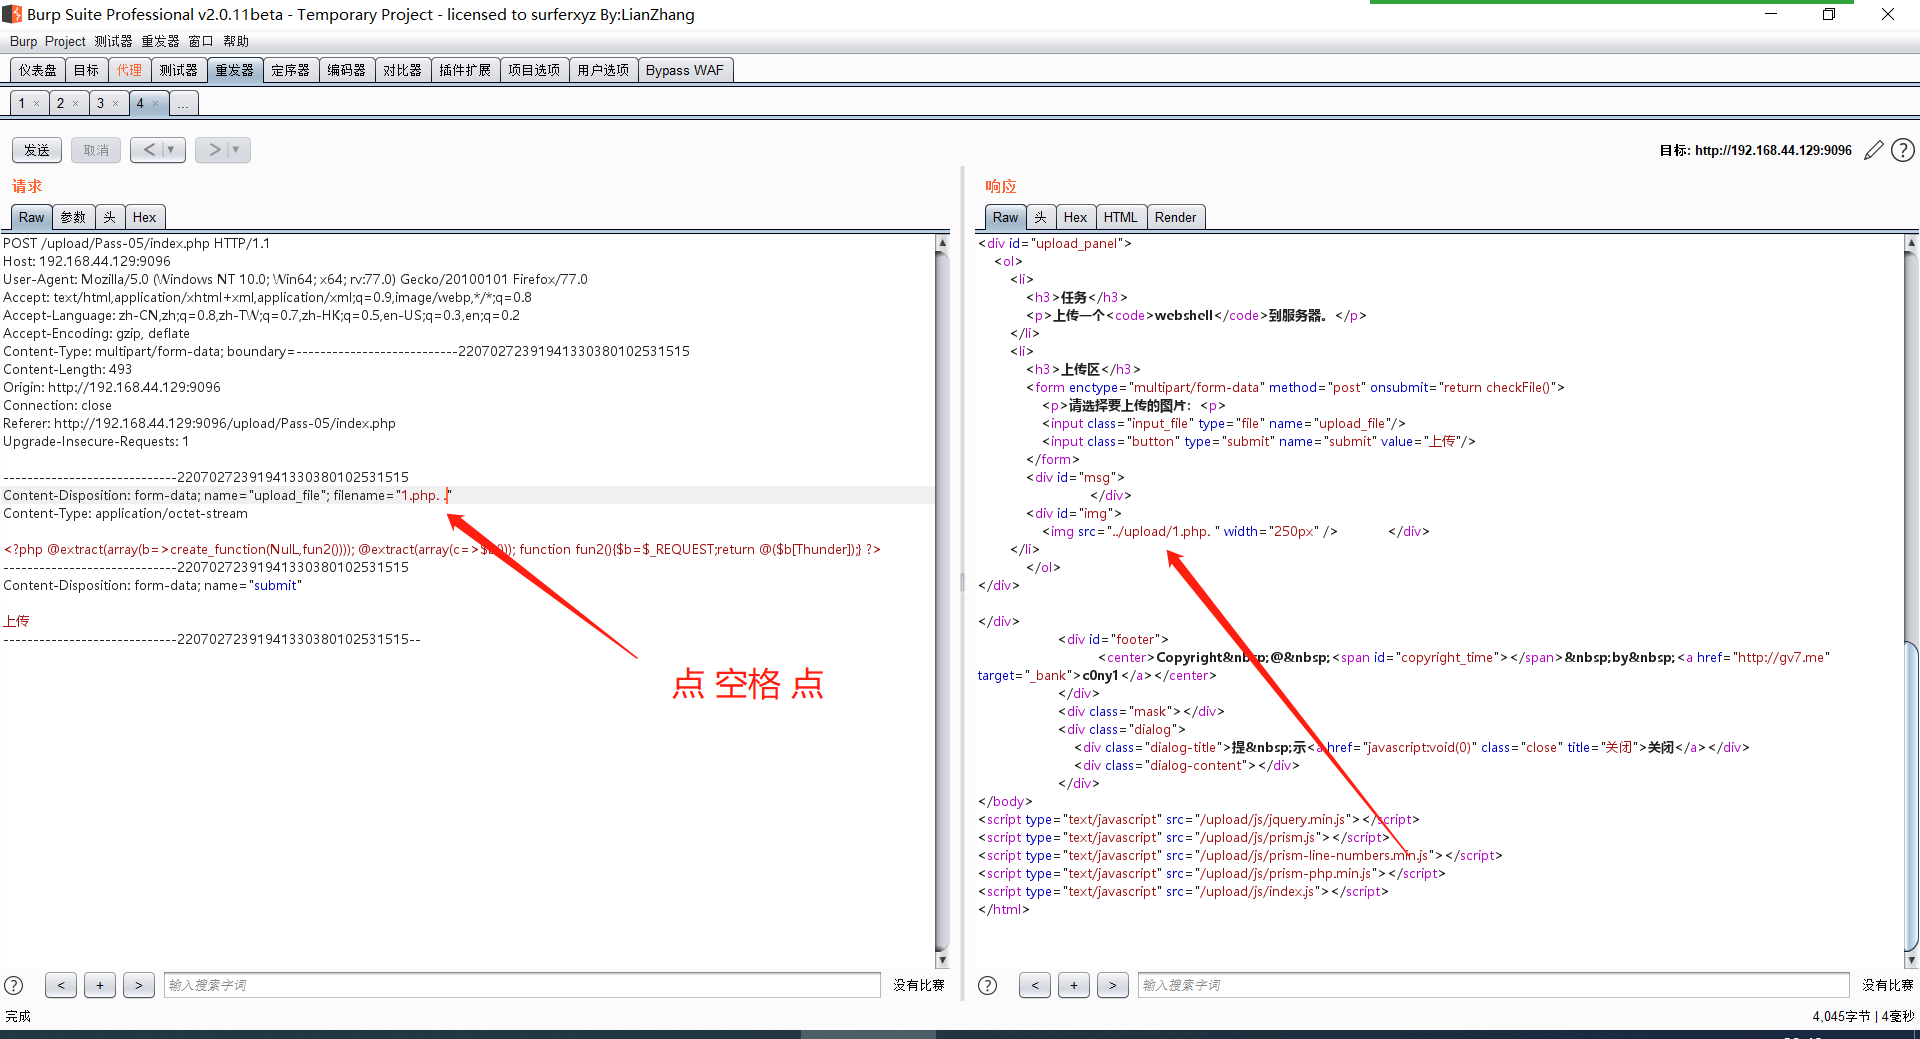This screenshot has height=1039, width=1920.
Task: Add a new repeater tab with the ... tab
Action: tap(183, 103)
